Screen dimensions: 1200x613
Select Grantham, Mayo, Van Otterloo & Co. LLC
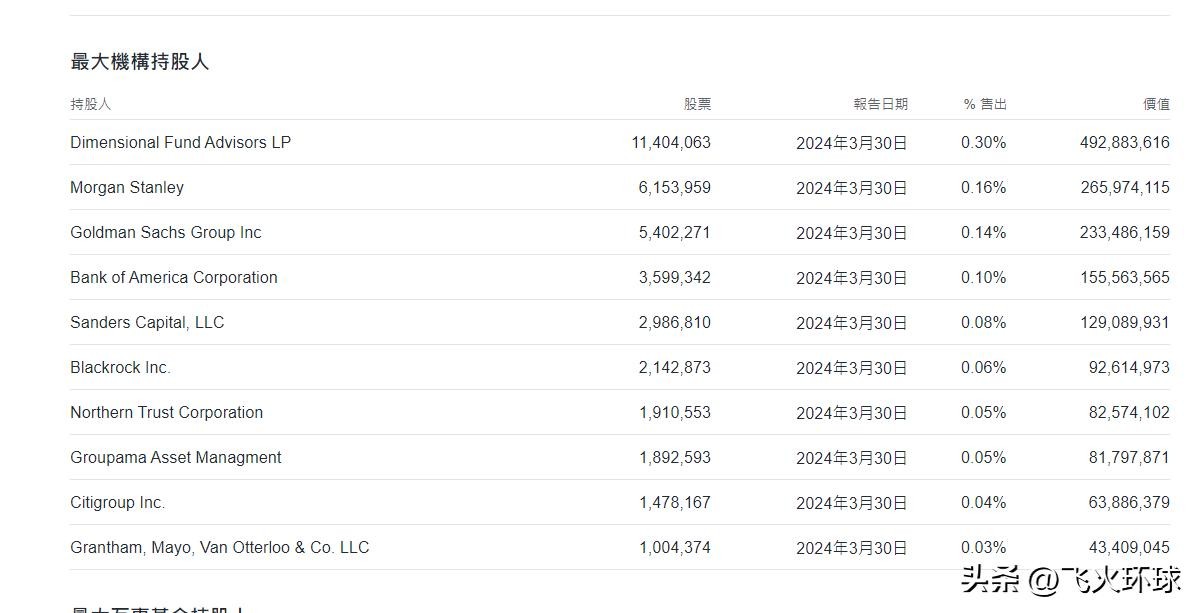219,547
